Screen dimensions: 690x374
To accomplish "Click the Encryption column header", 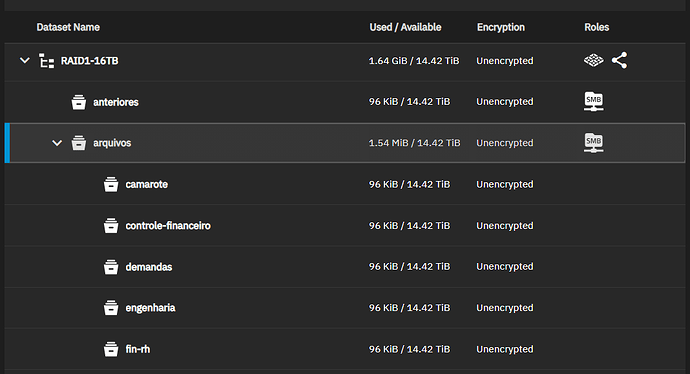I will click(501, 27).
